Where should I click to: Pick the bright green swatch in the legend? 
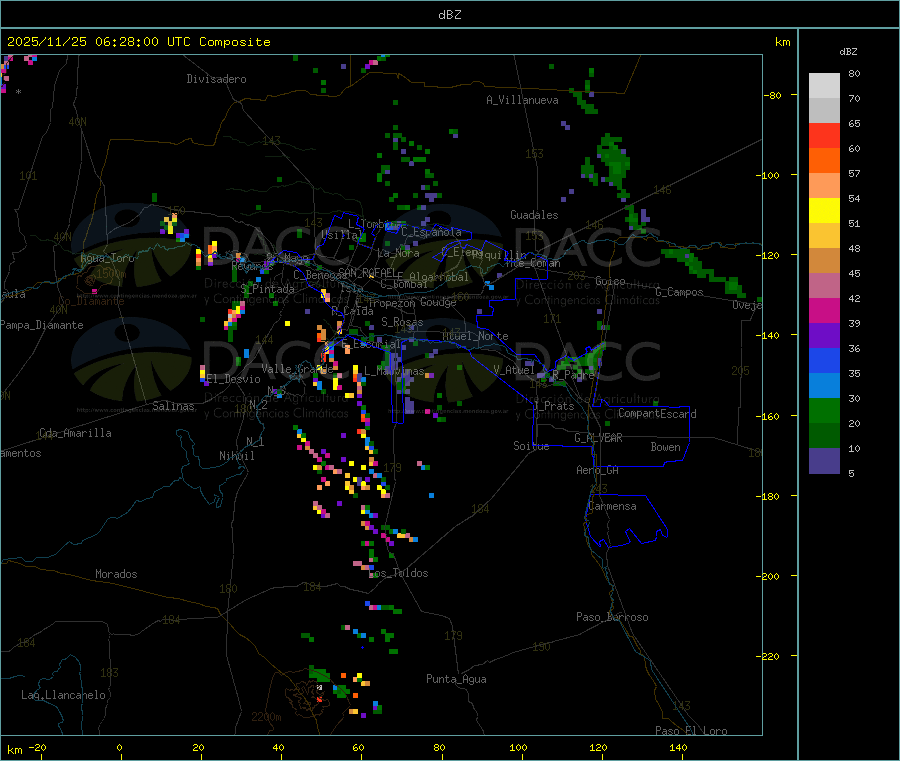pyautogui.click(x=824, y=410)
